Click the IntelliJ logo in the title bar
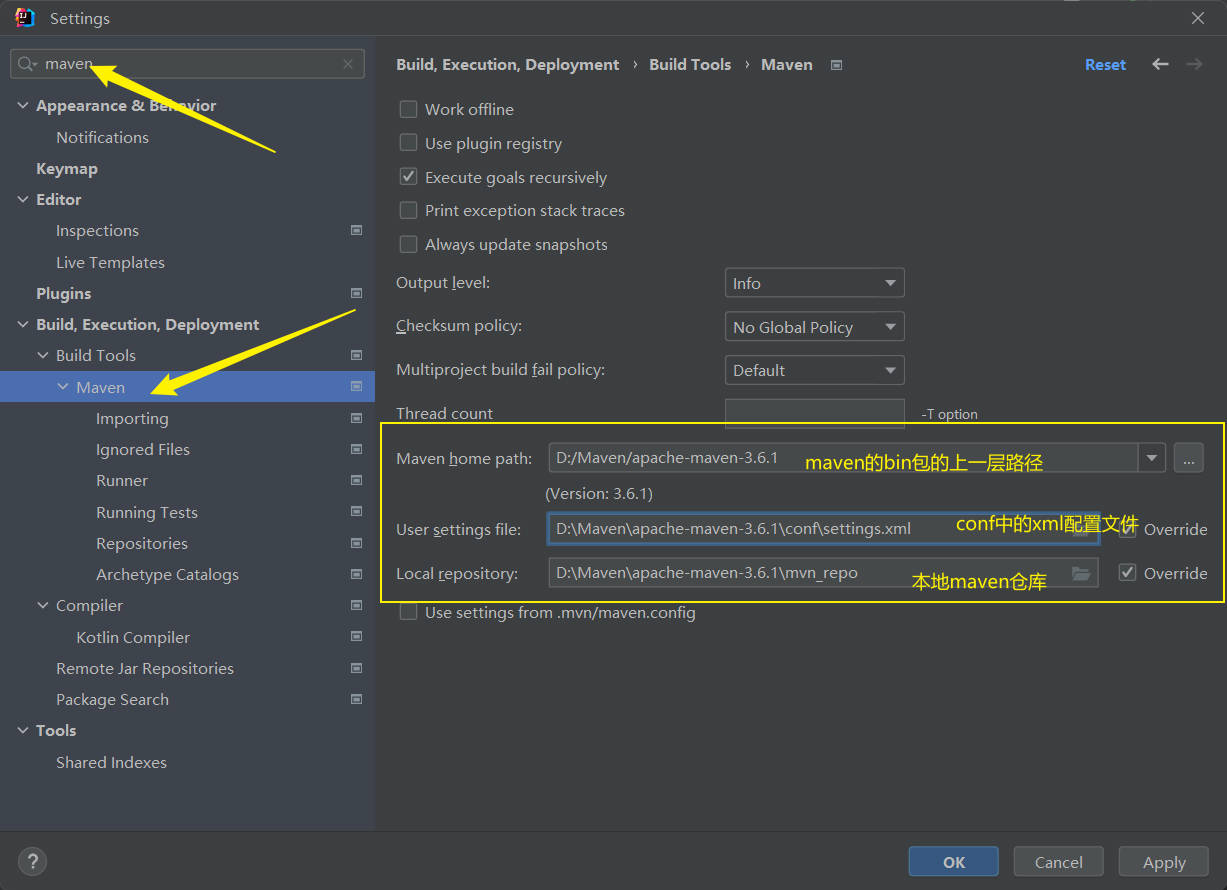Screen dimensions: 1227x890 (25, 18)
